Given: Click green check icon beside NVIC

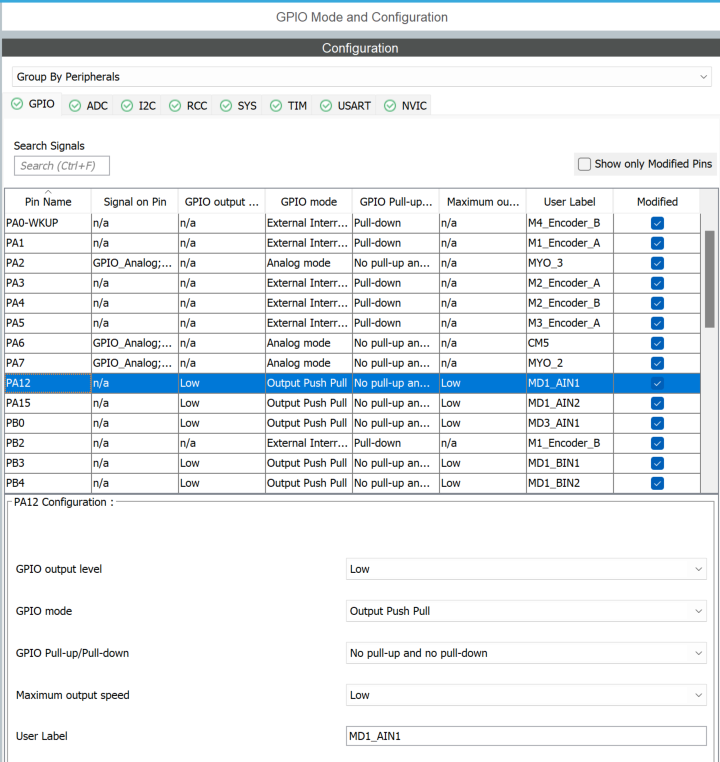Looking at the screenshot, I should 390,105.
